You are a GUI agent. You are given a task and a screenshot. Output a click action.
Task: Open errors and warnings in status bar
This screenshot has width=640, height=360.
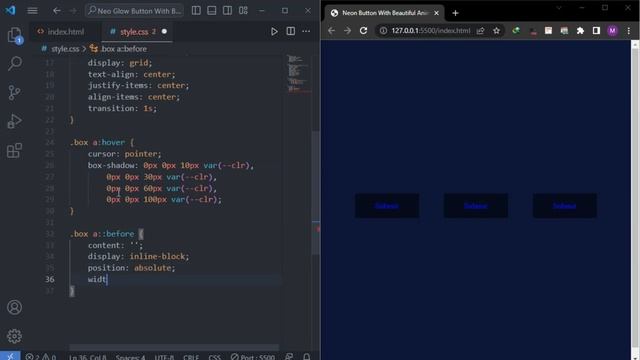(x=41, y=357)
